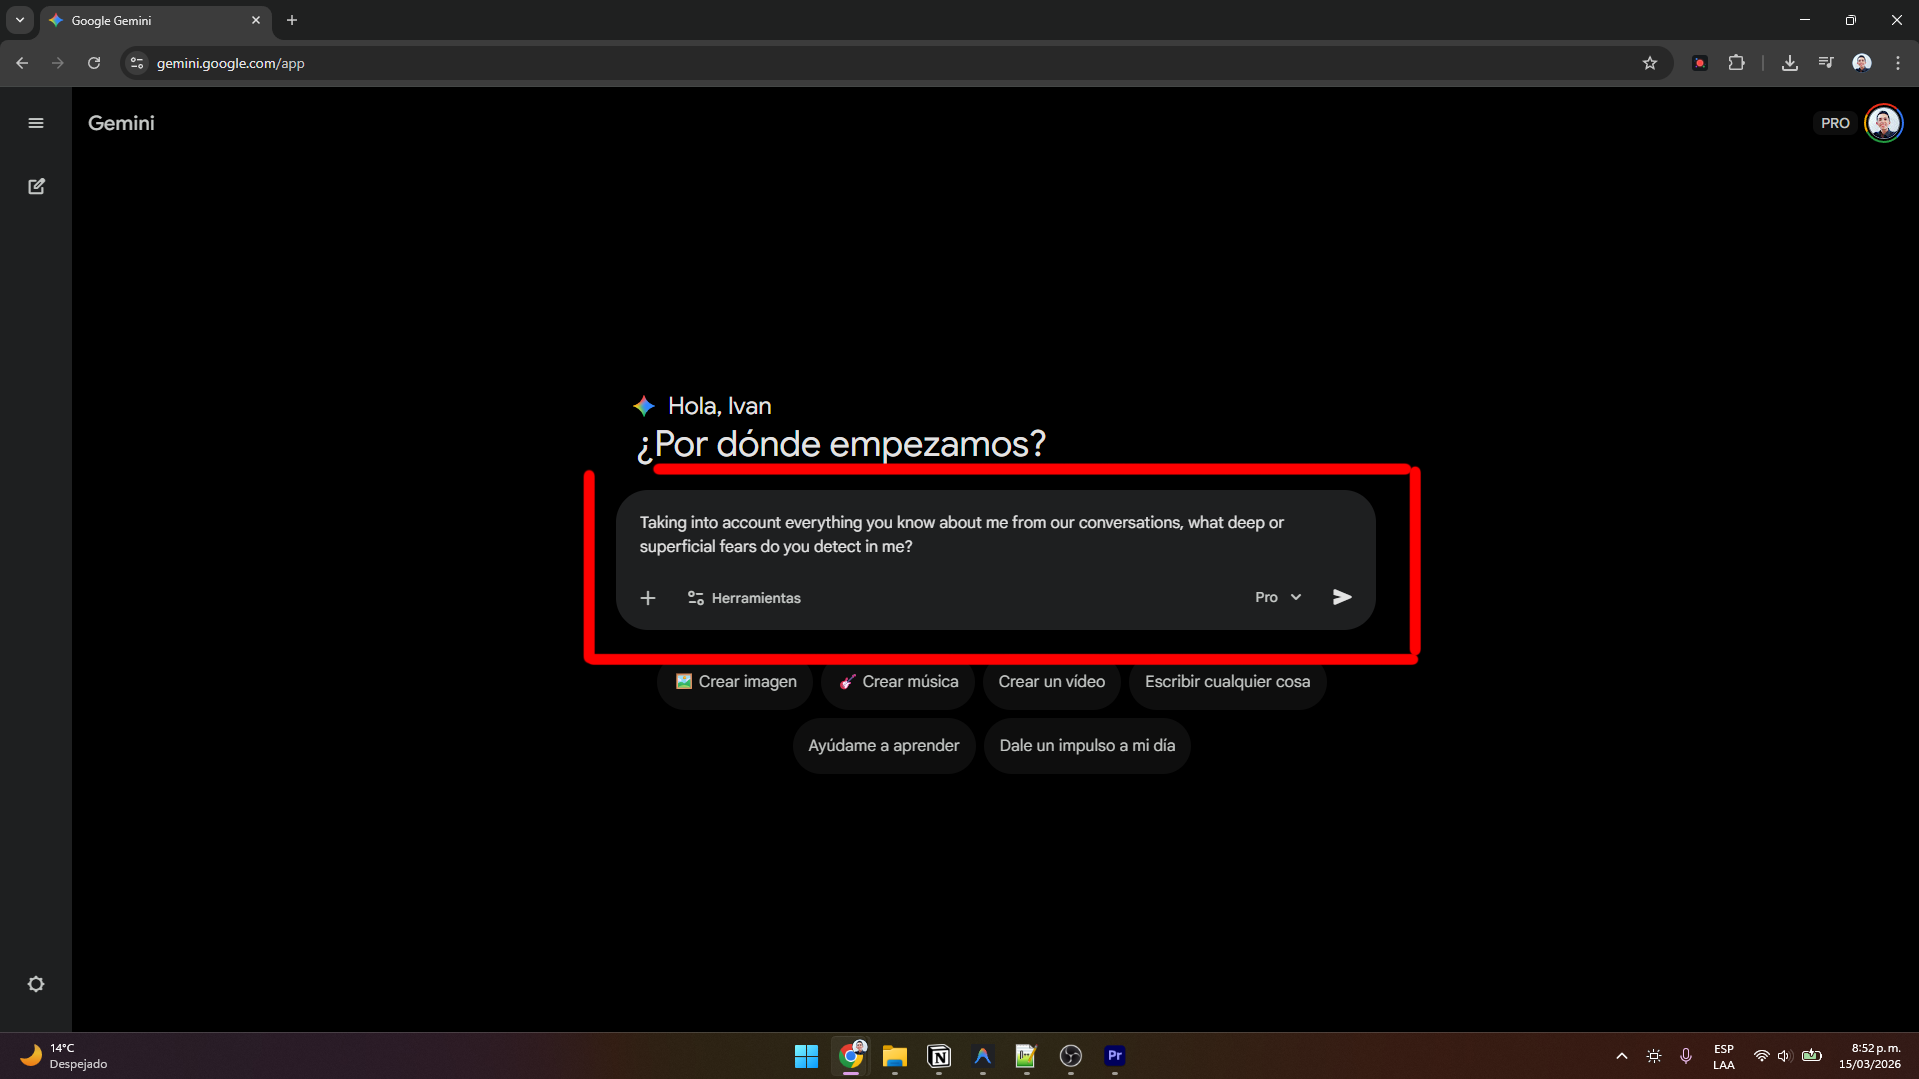
Task: Select the Ayúdame a aprender chip
Action: tap(883, 746)
